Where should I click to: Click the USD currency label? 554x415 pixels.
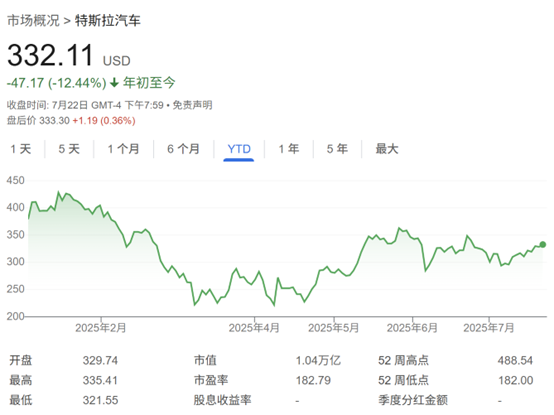tap(117, 61)
